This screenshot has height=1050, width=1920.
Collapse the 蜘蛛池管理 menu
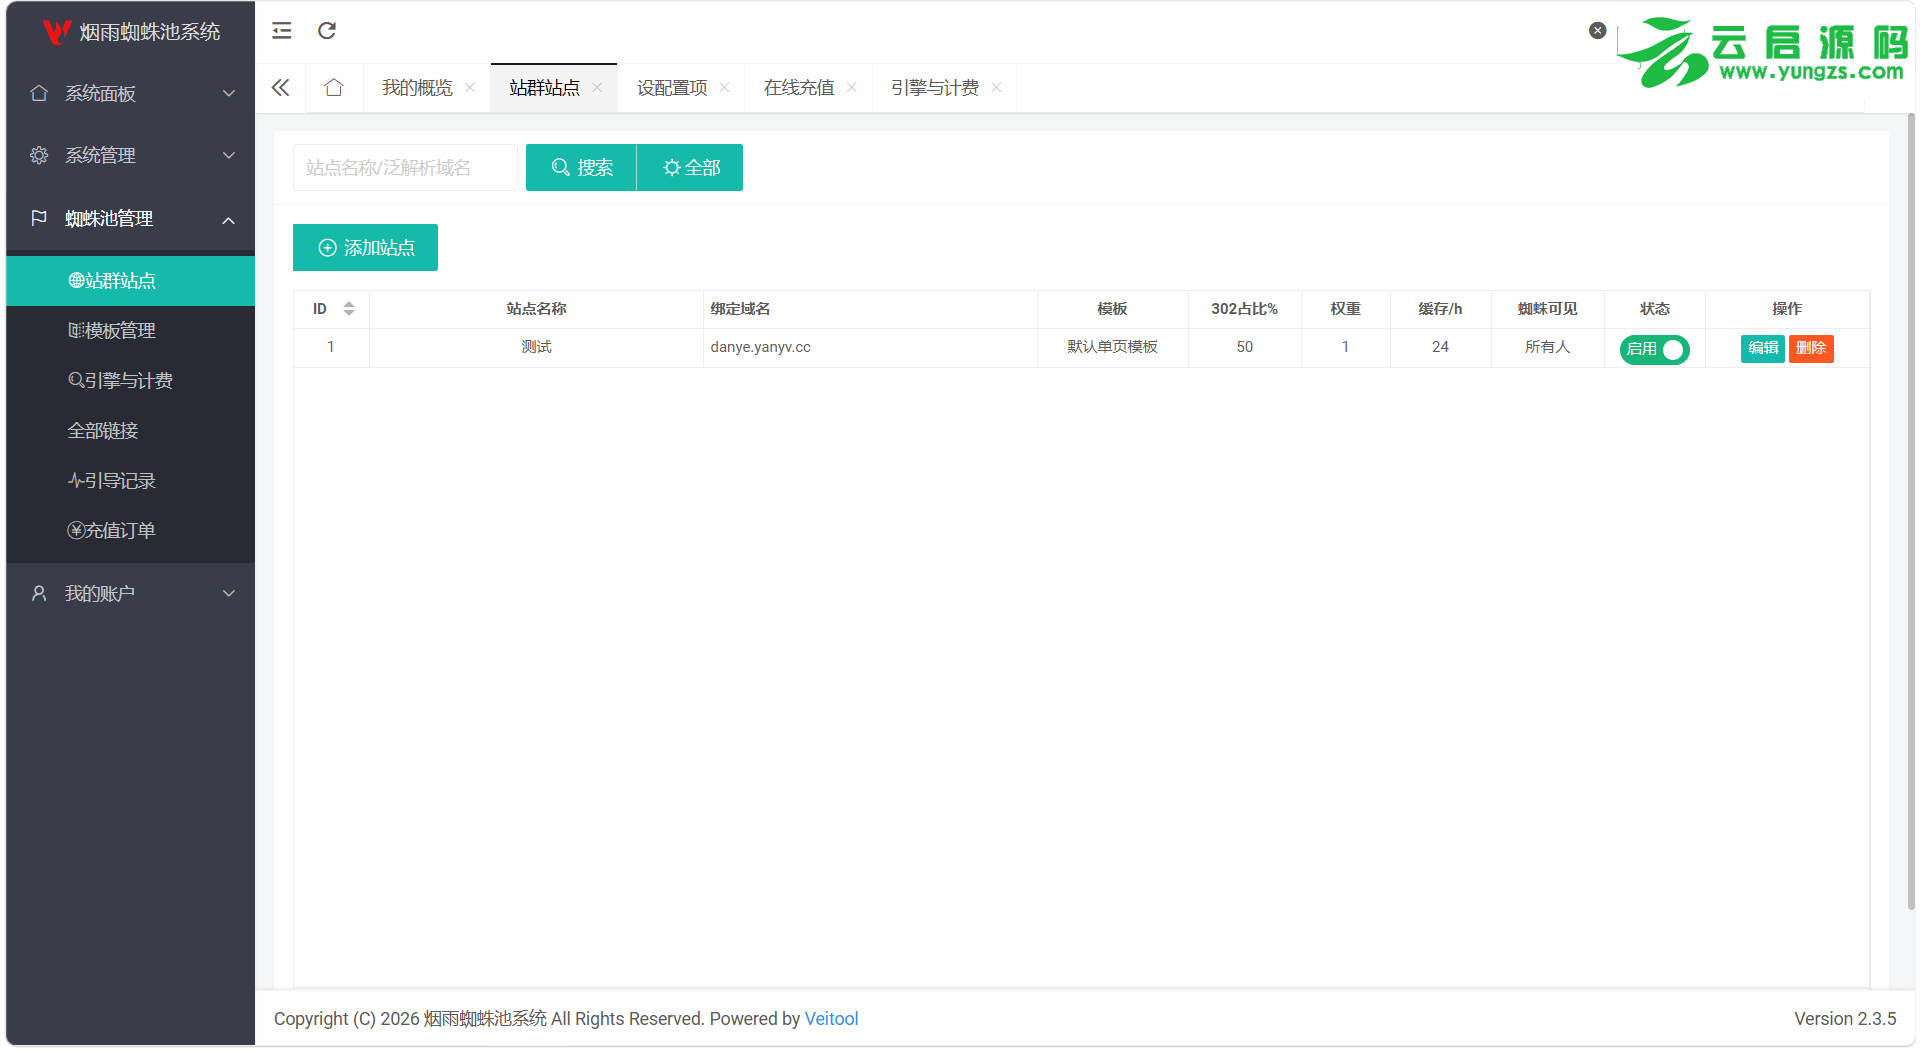(x=131, y=218)
